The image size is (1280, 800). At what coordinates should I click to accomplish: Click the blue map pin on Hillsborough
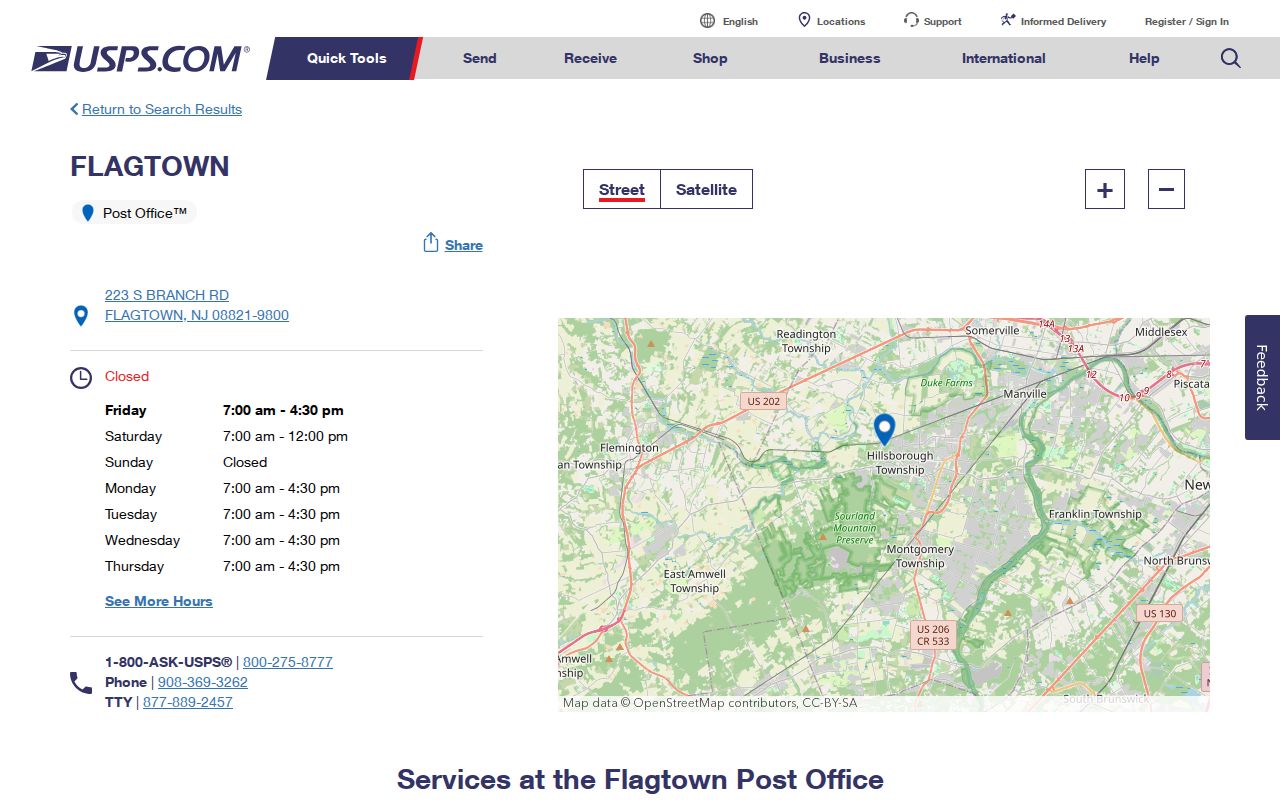pos(884,429)
